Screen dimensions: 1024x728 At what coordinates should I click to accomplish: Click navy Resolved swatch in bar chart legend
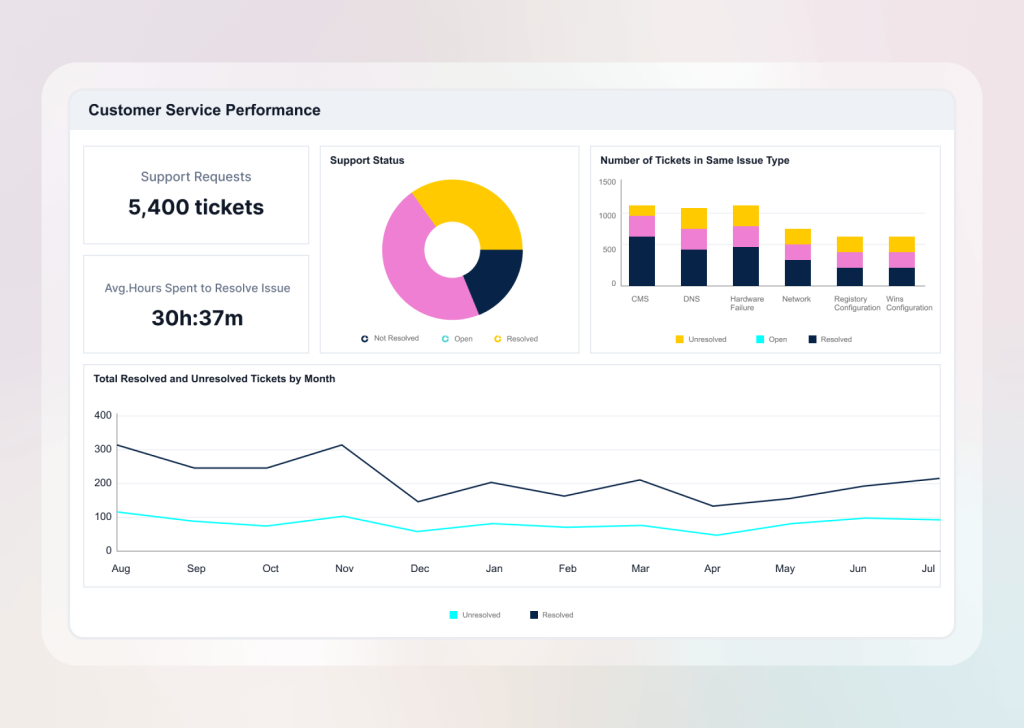pos(812,340)
